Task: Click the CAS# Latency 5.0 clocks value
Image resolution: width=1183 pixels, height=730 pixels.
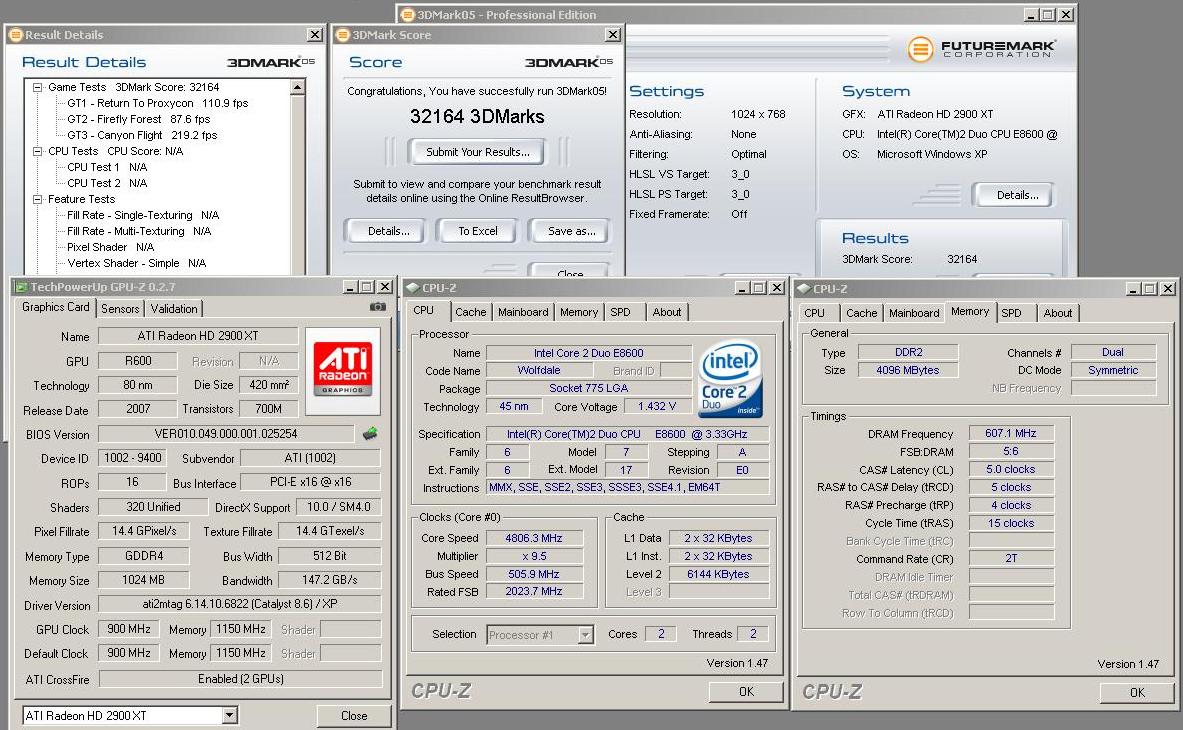Action: (1011, 469)
